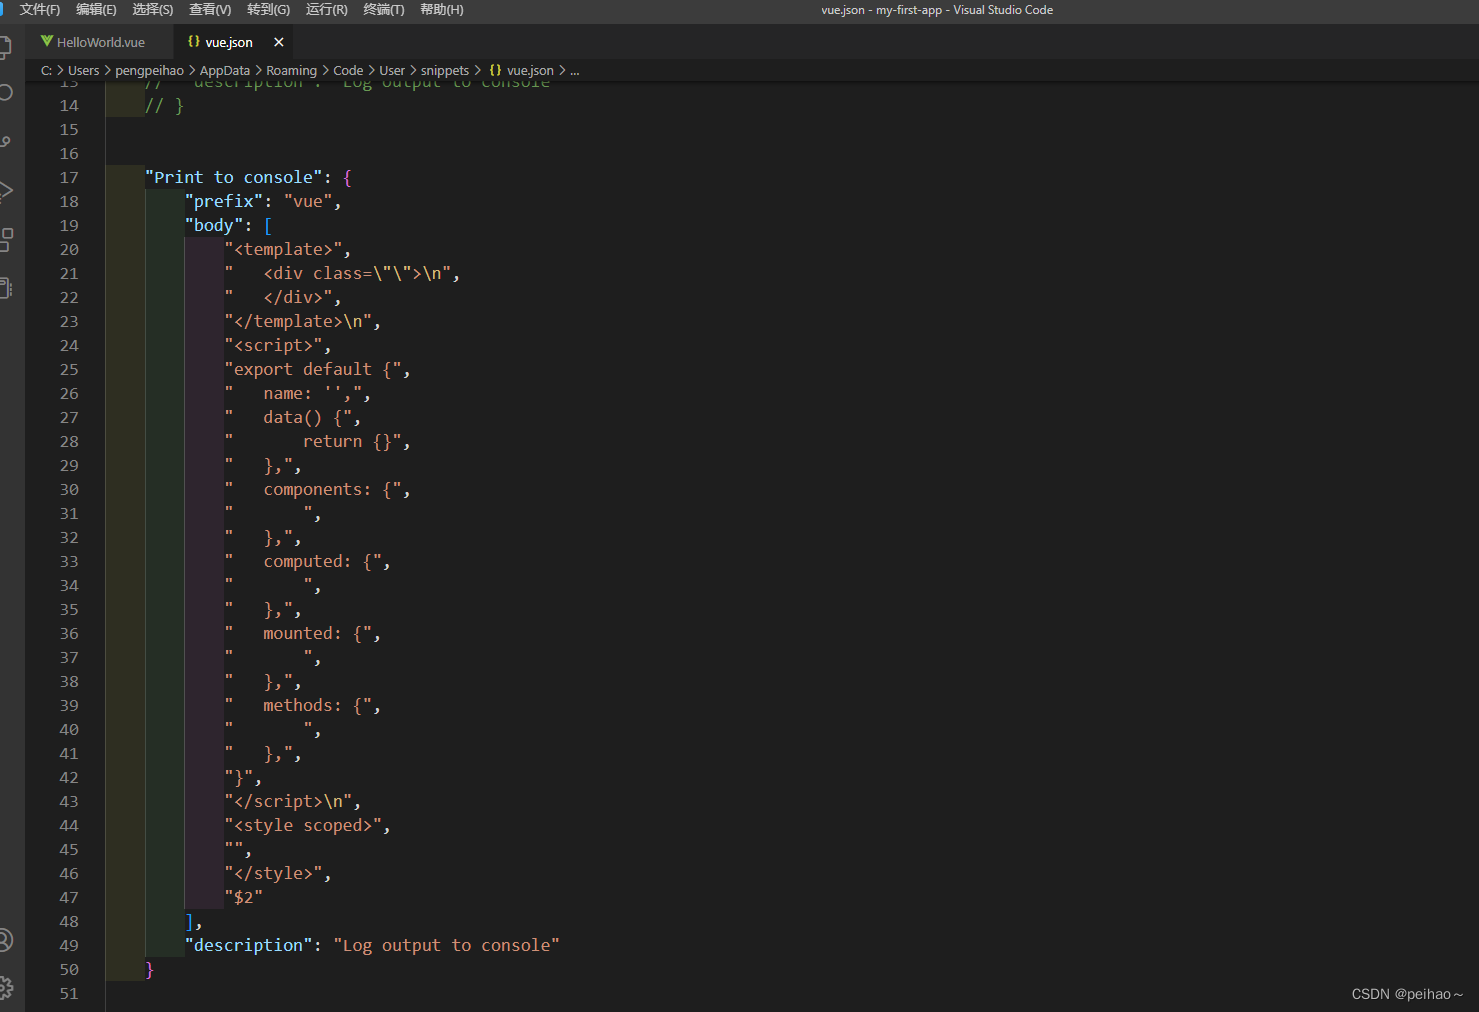Open Run and Debug view
1479x1012 pixels.
coord(5,190)
